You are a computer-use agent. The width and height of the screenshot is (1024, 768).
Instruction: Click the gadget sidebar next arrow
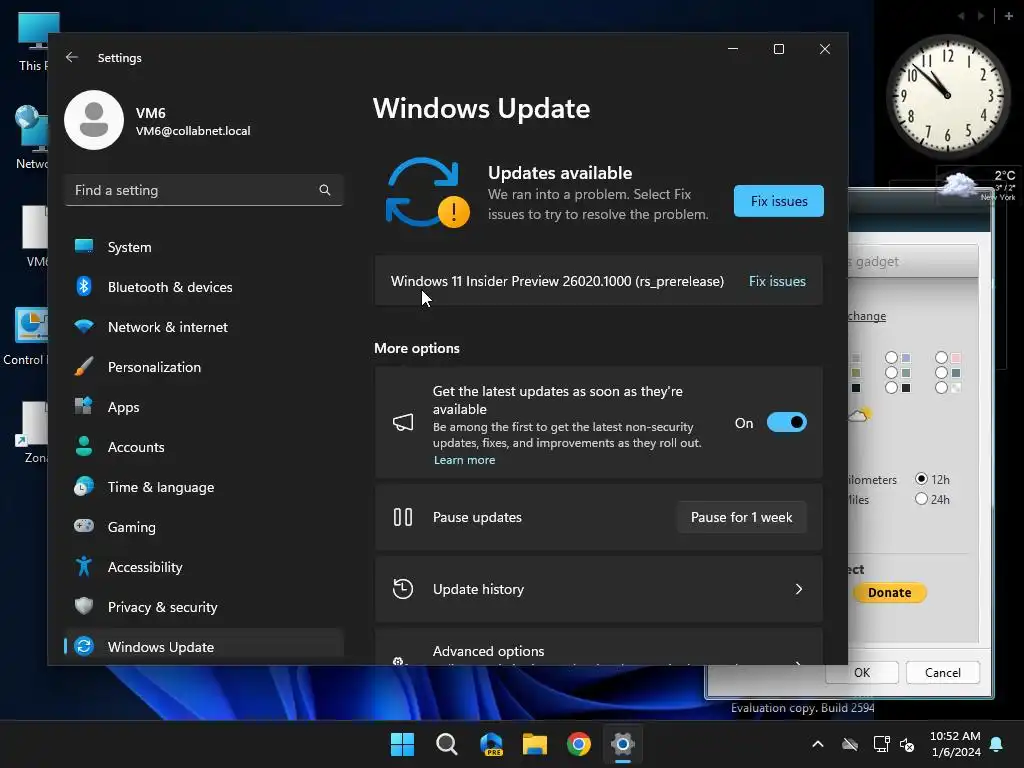981,16
